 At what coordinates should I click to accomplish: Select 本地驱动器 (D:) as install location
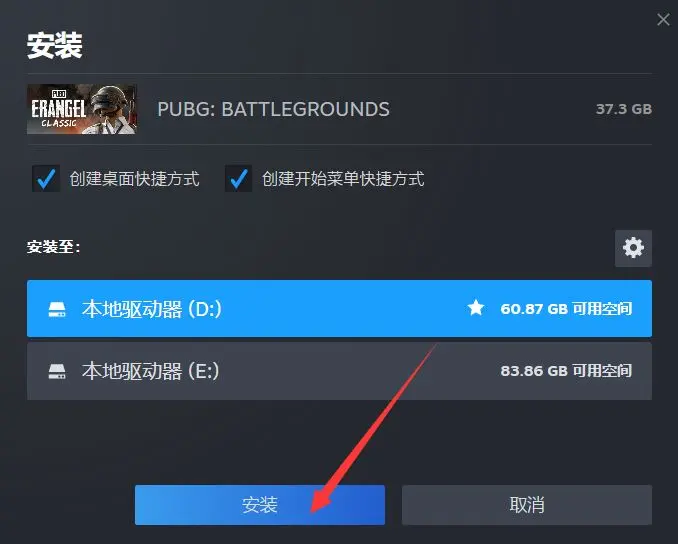pyautogui.click(x=339, y=308)
